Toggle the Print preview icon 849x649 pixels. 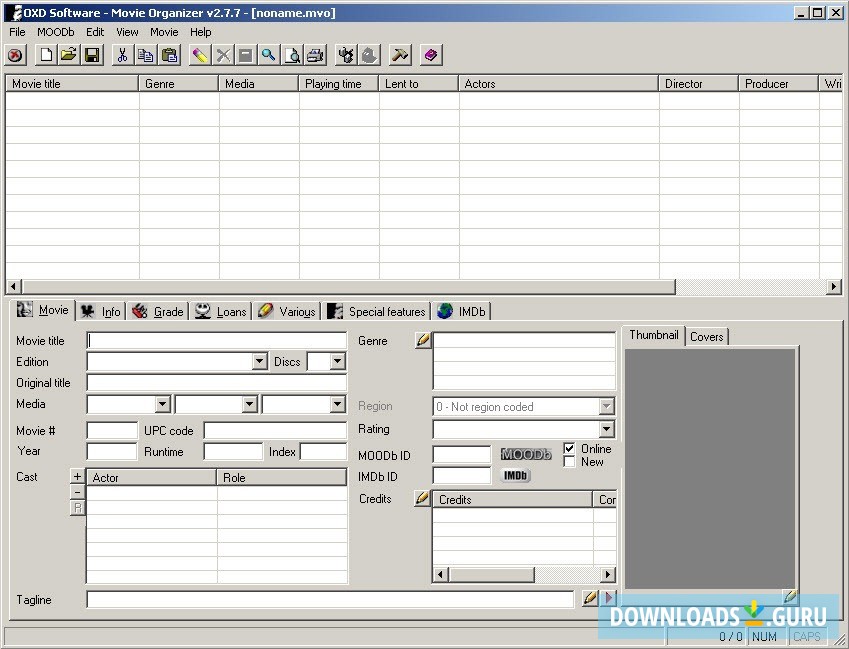(291, 54)
